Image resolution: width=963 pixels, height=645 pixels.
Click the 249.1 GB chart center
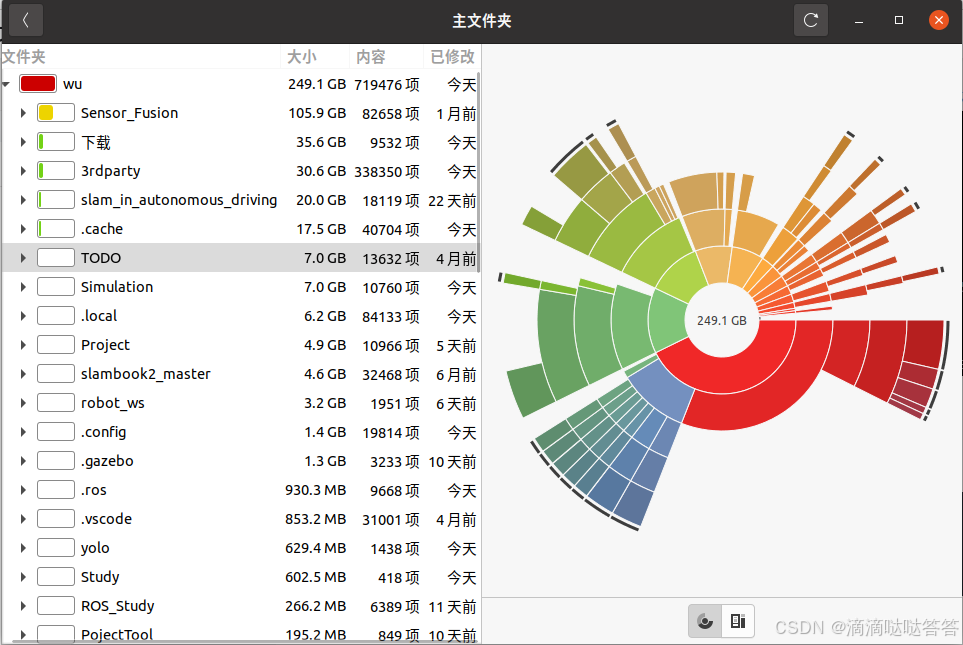coord(722,321)
